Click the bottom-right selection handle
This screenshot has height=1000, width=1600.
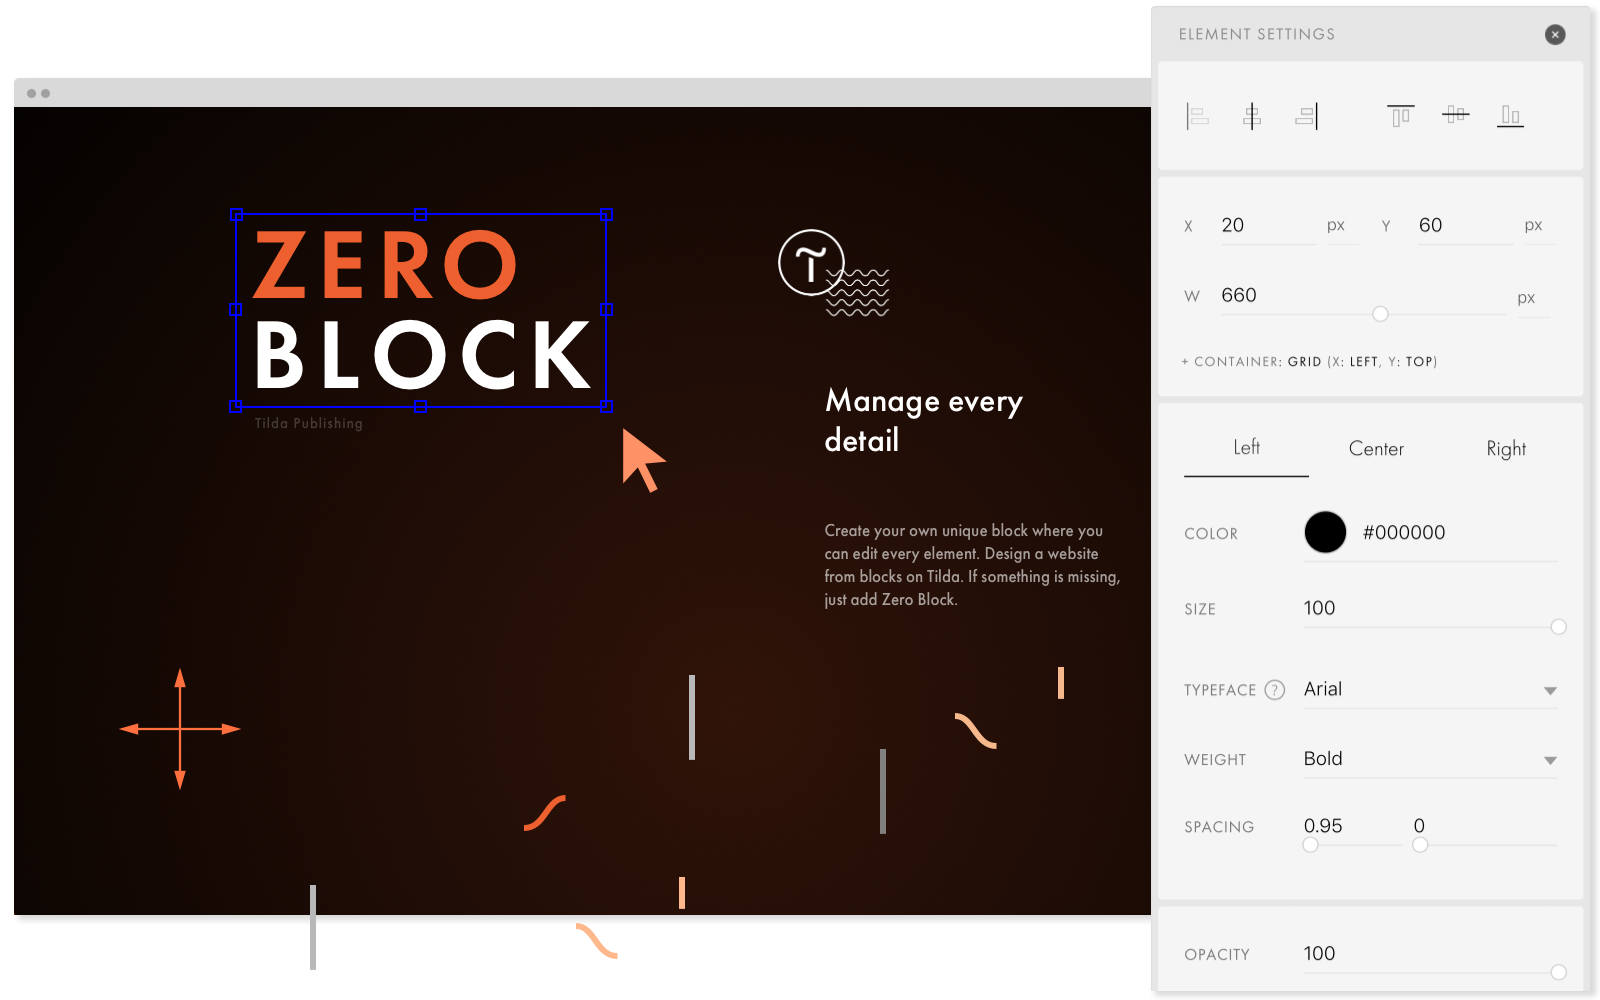point(606,406)
